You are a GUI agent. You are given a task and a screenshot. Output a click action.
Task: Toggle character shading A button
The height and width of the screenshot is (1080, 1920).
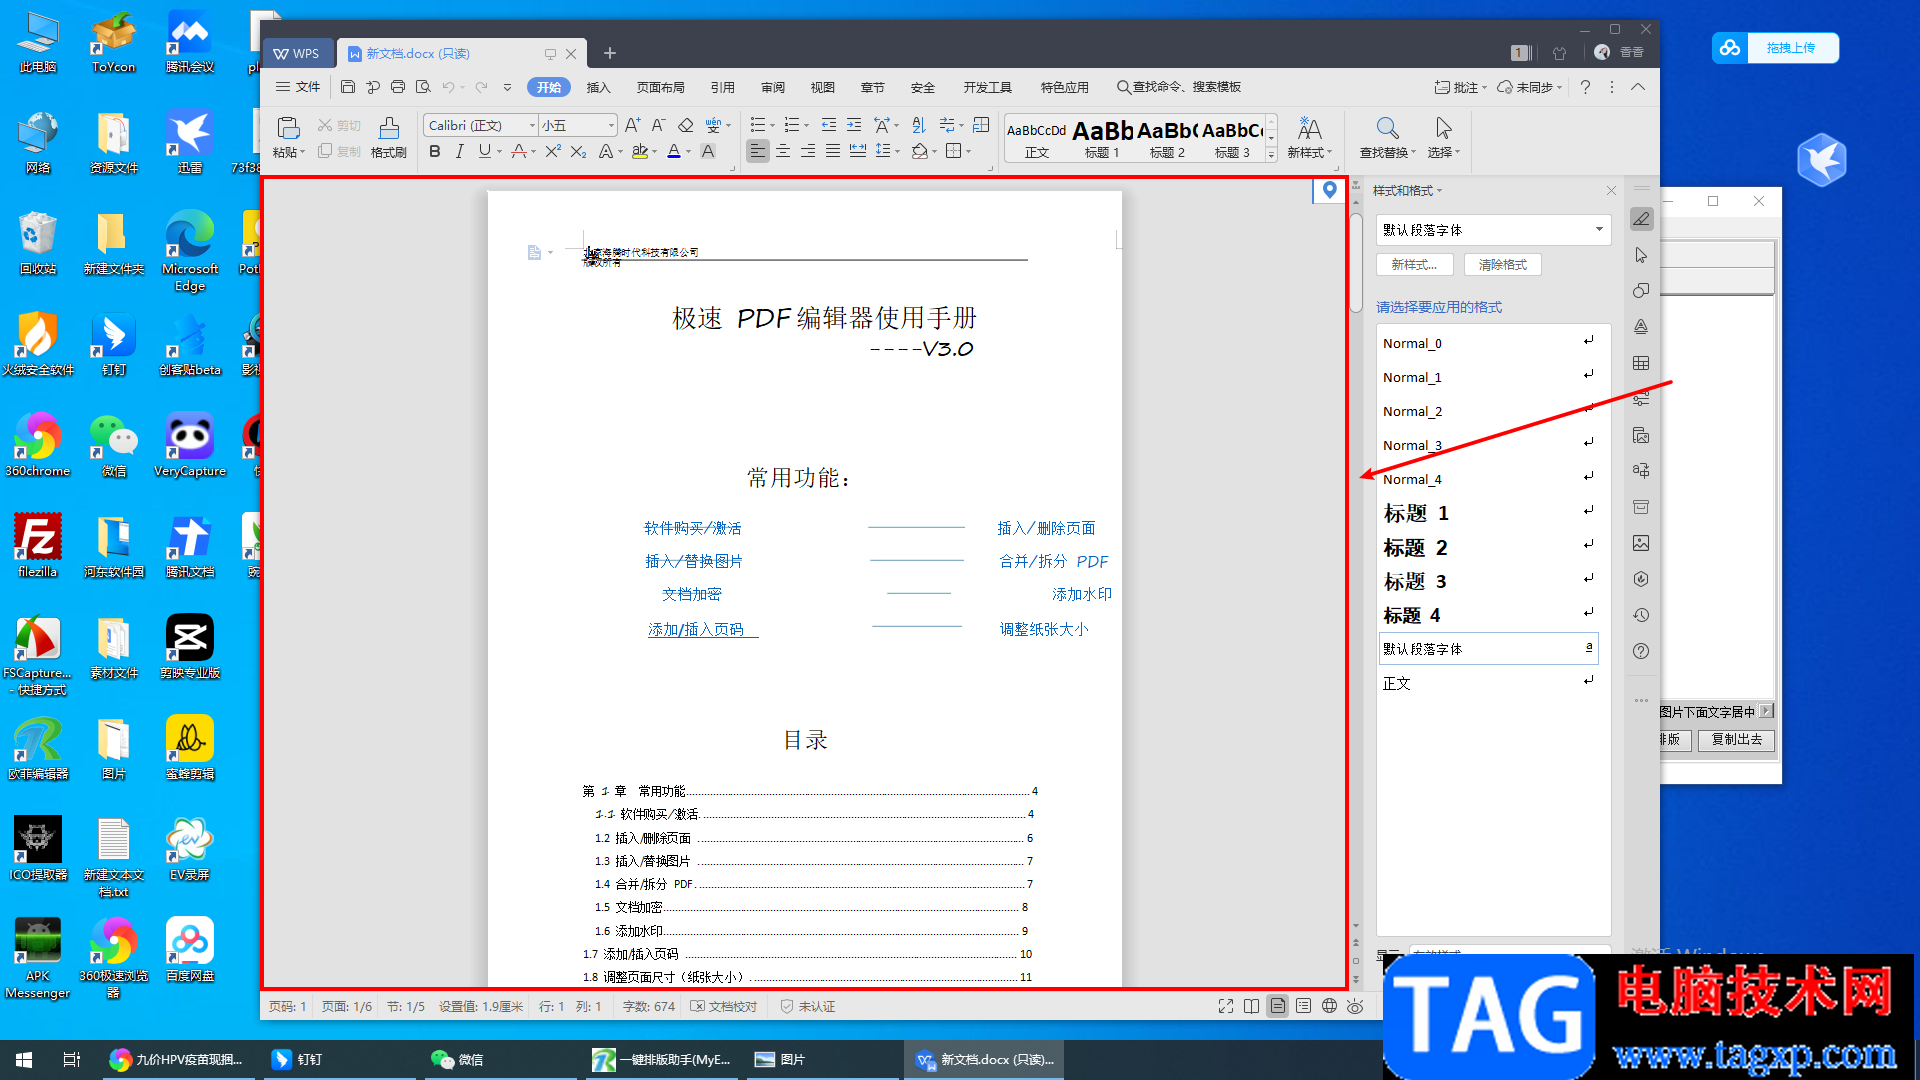(708, 151)
